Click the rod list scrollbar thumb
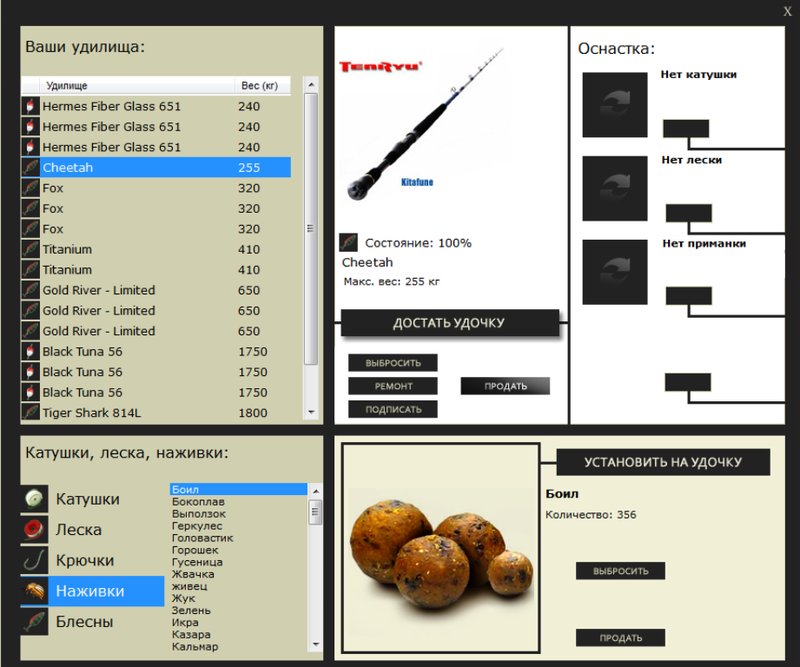The image size is (800, 667). pyautogui.click(x=311, y=229)
